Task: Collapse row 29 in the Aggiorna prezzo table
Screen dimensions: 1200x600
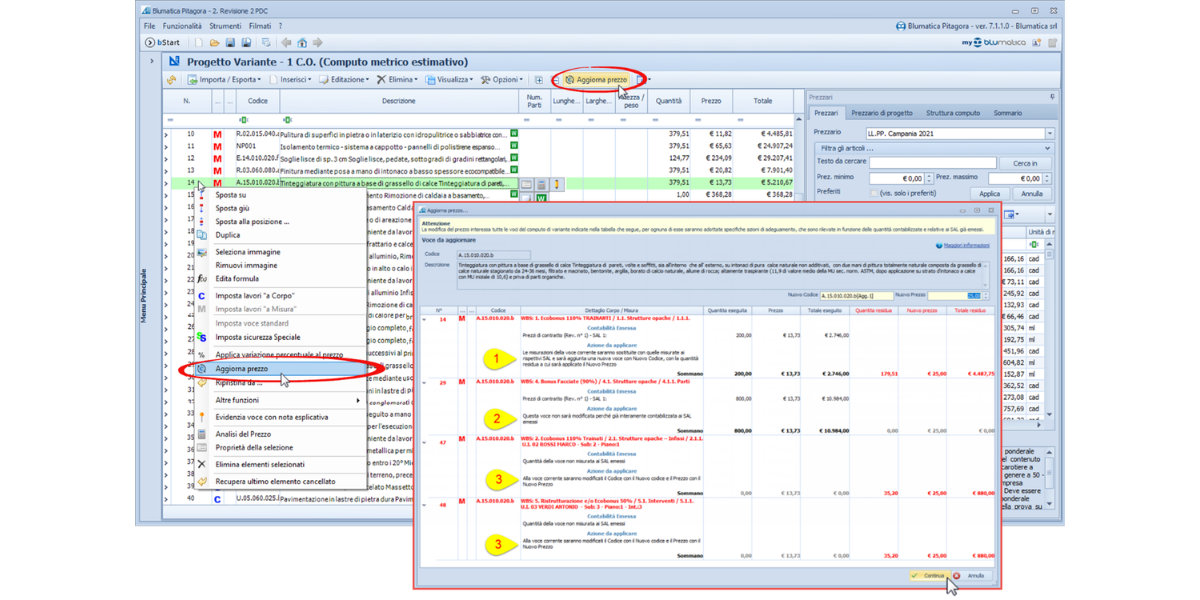Action: (425, 382)
